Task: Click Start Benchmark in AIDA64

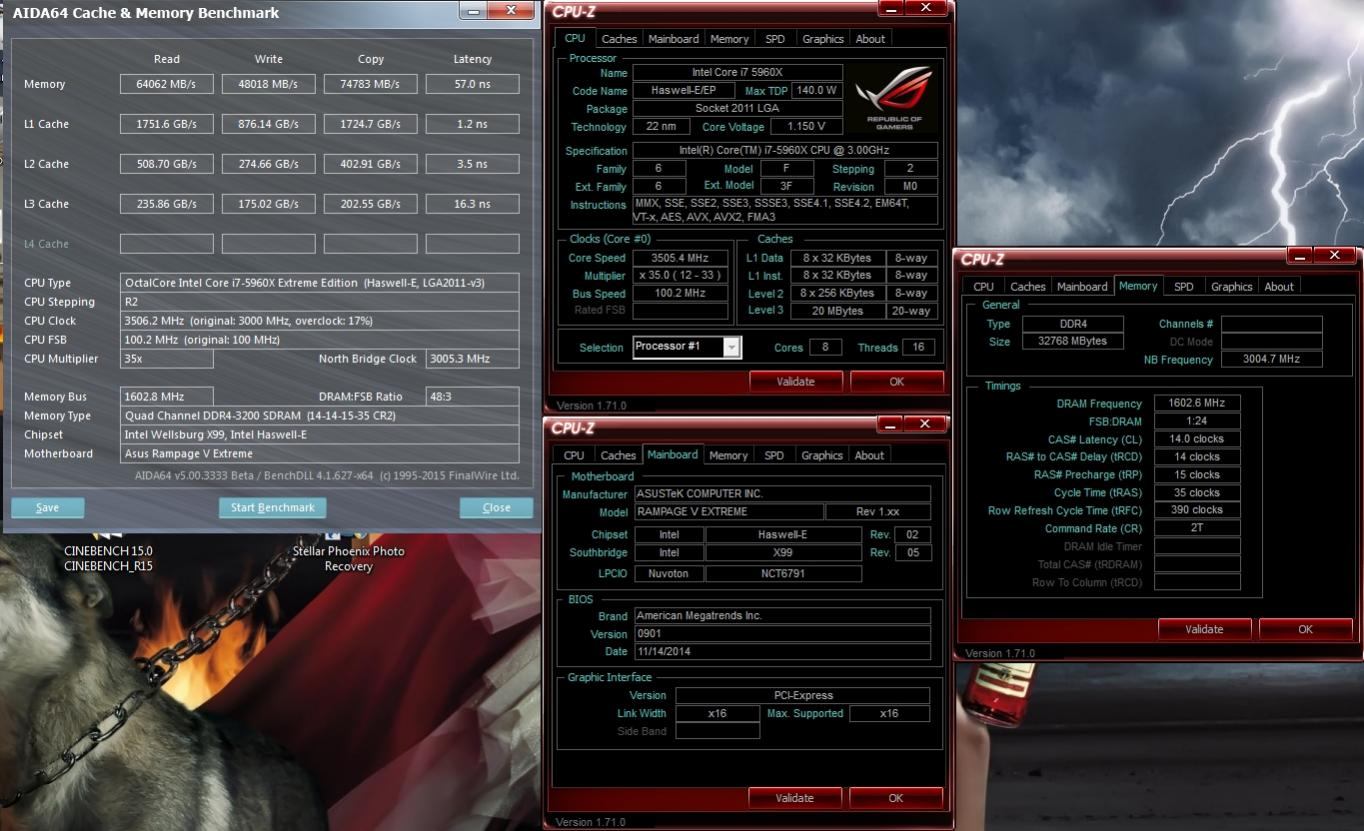Action: (272, 507)
